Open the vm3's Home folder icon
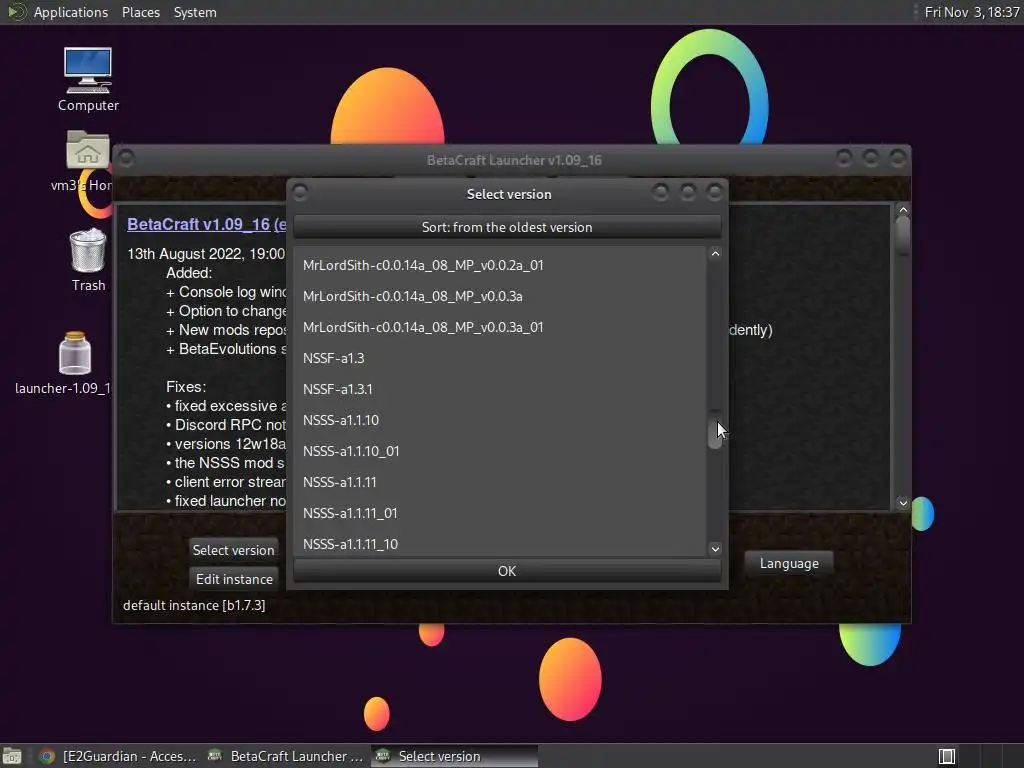 pos(88,150)
